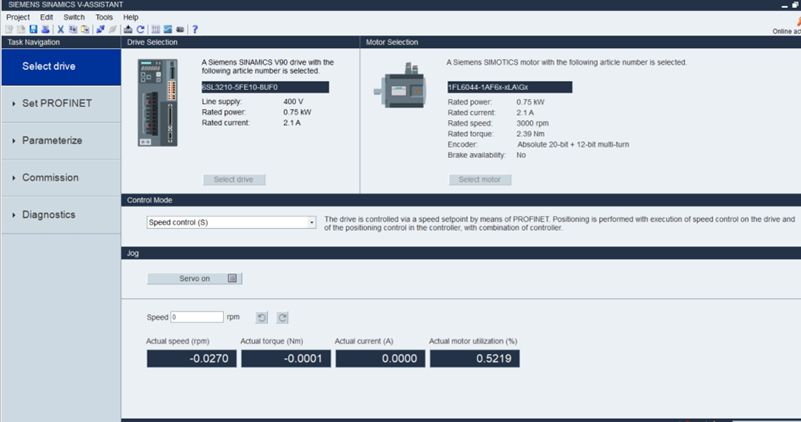
Task: Click the Line supply 400 V value
Action: tap(293, 102)
